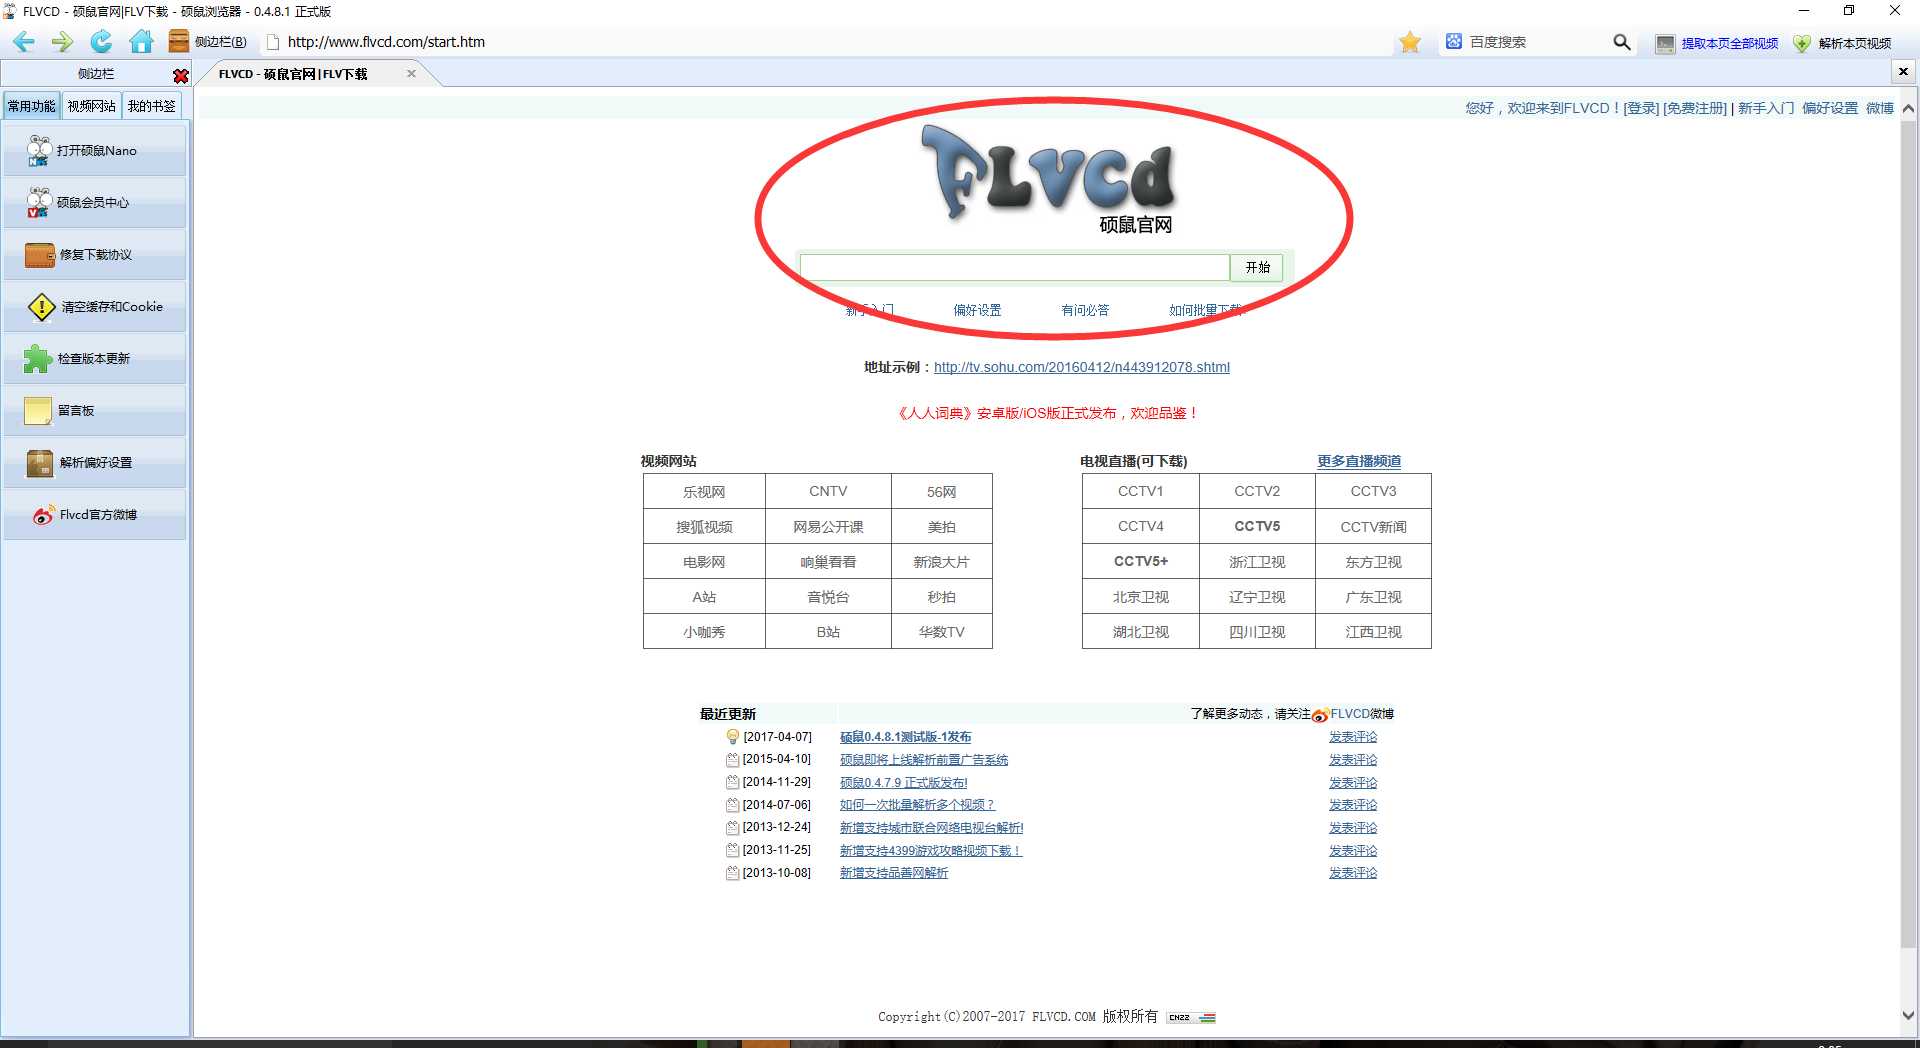Image resolution: width=1920 pixels, height=1048 pixels.
Task: Click the browser back arrow
Action: coord(24,42)
